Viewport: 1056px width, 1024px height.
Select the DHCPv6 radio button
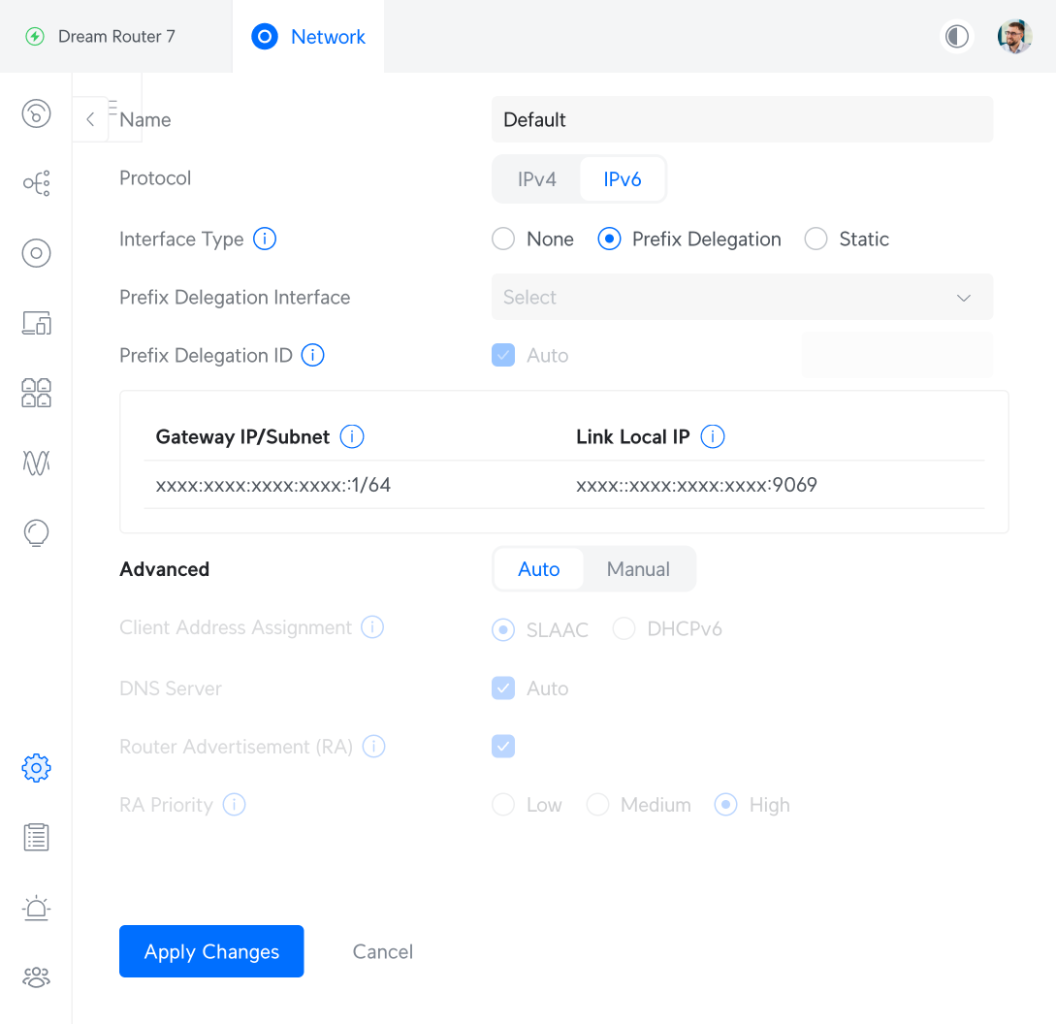624,629
